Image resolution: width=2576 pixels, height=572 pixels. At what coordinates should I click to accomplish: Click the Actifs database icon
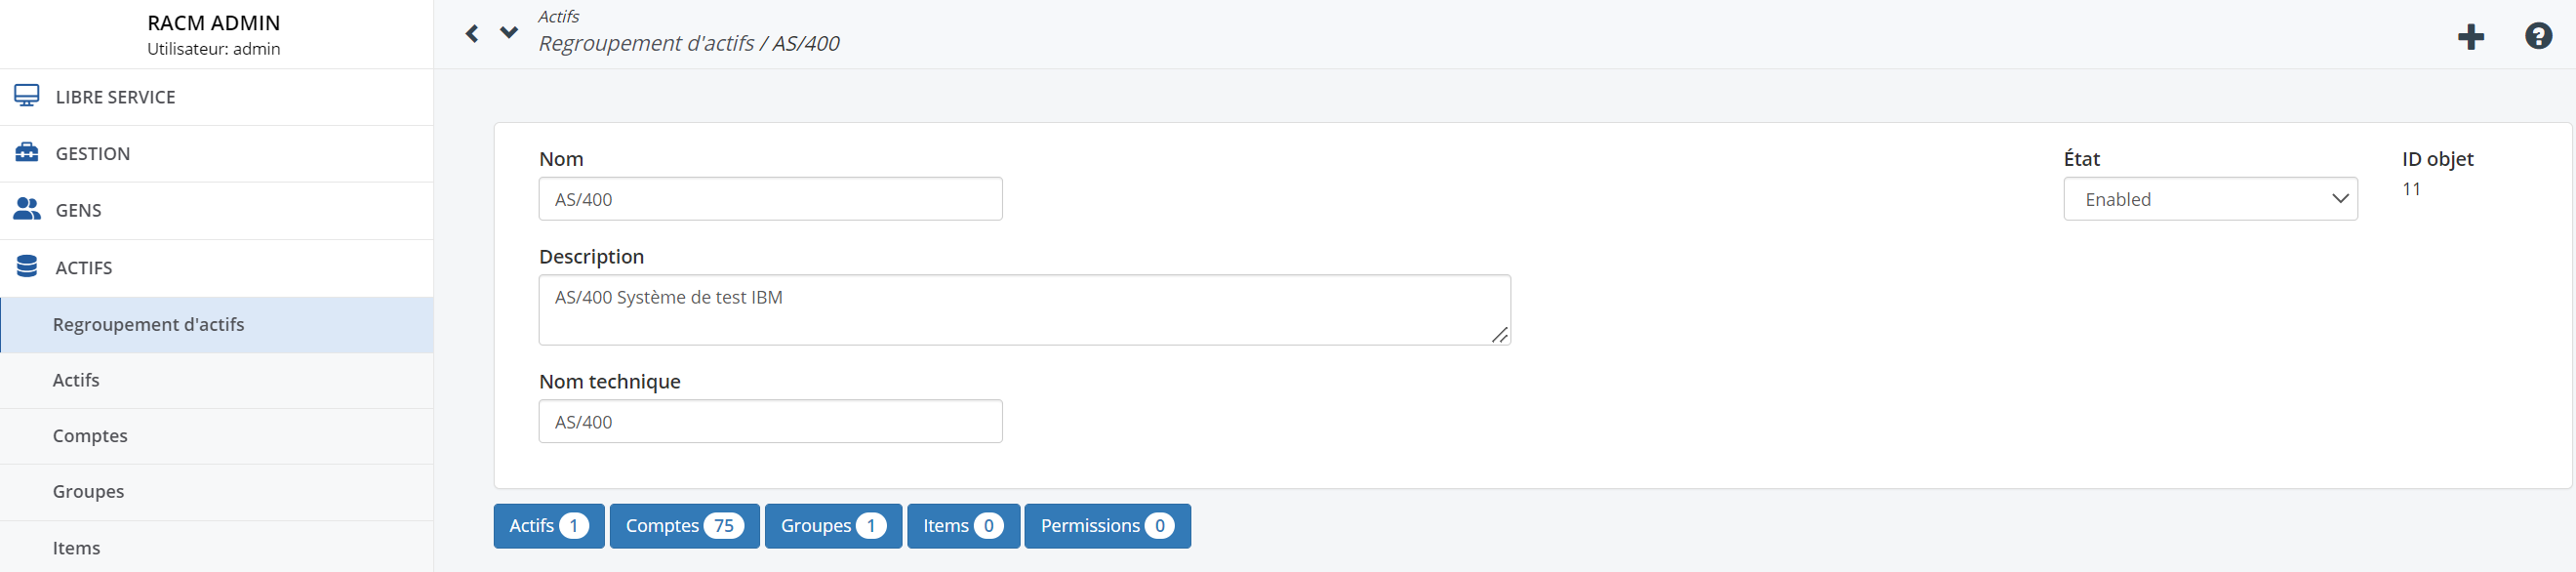(x=27, y=266)
